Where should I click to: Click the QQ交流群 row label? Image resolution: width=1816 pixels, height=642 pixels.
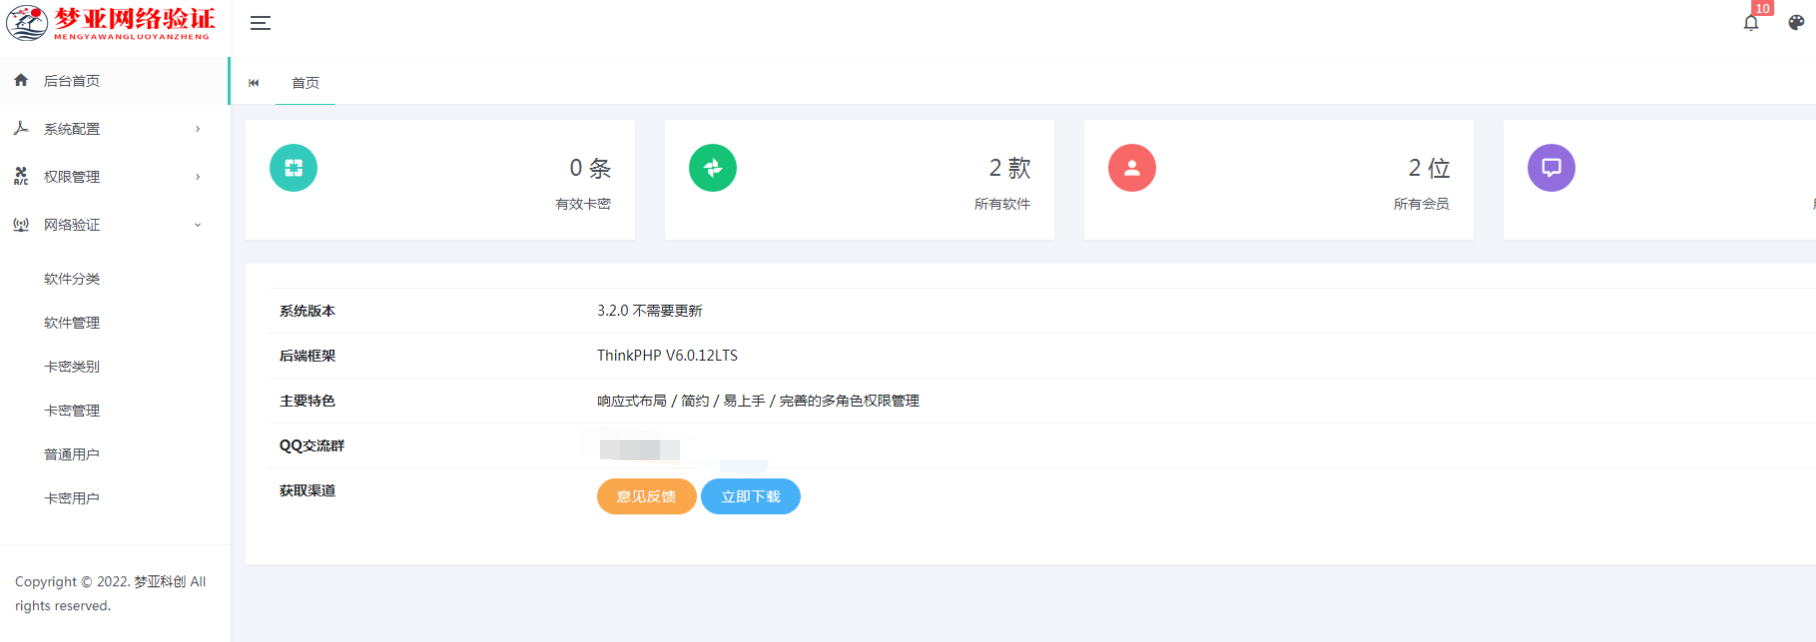tap(311, 446)
